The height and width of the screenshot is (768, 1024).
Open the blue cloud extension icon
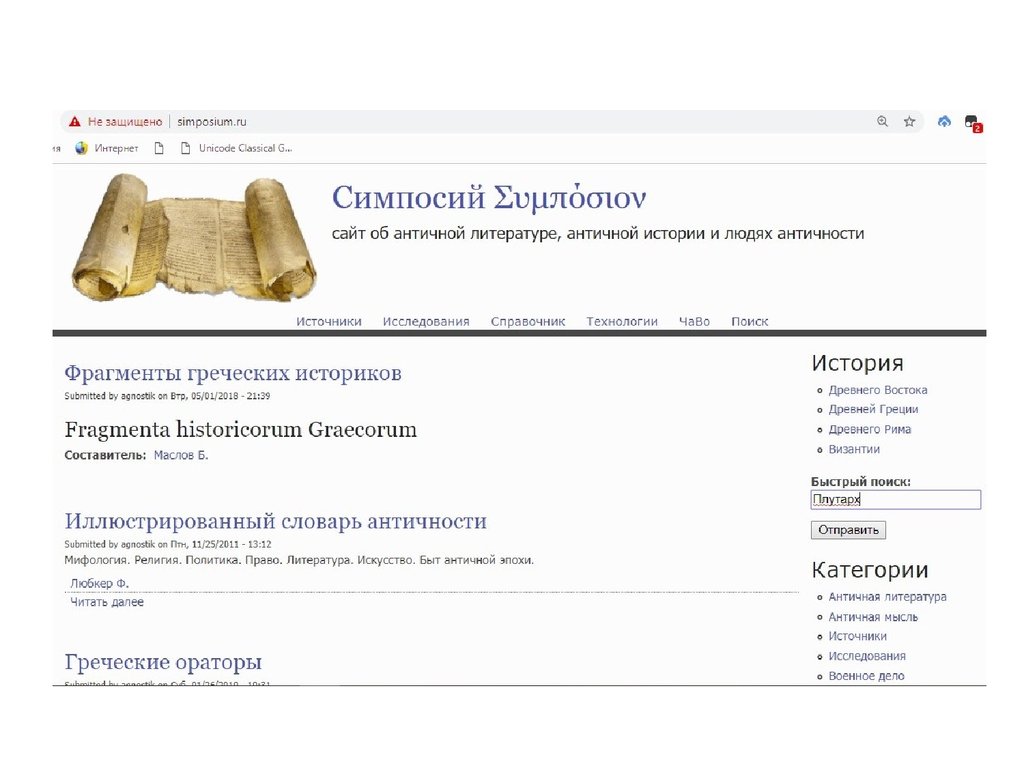click(x=944, y=122)
